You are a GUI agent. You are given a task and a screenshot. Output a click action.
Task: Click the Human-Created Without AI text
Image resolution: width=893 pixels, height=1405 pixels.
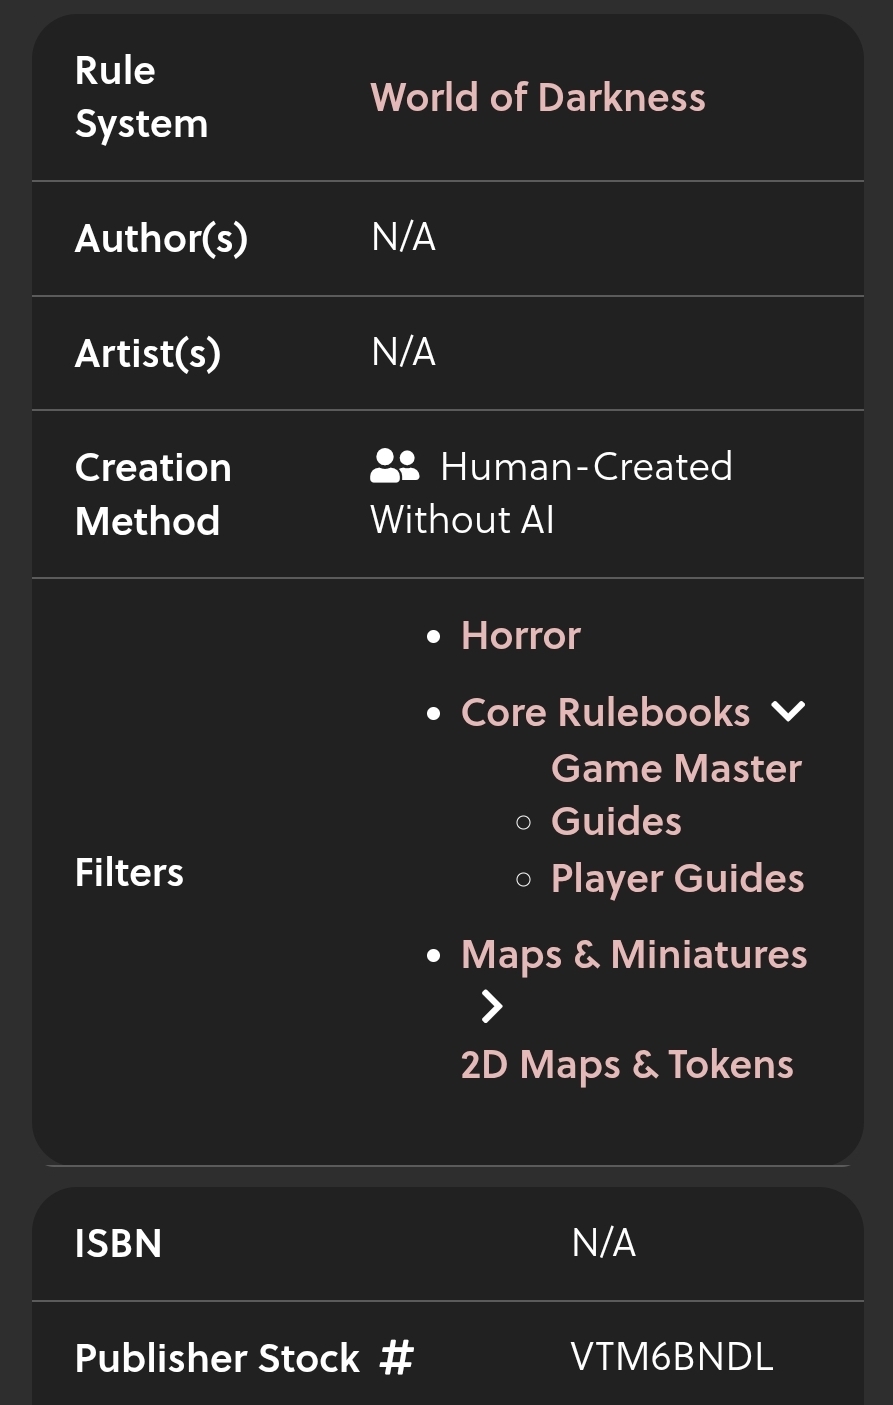pos(552,493)
